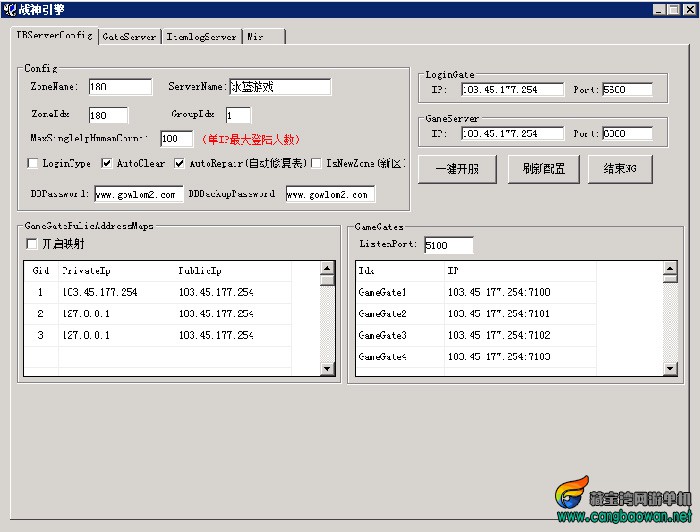
Task: Click the address maps list scroll-down arrow
Action: click(327, 369)
